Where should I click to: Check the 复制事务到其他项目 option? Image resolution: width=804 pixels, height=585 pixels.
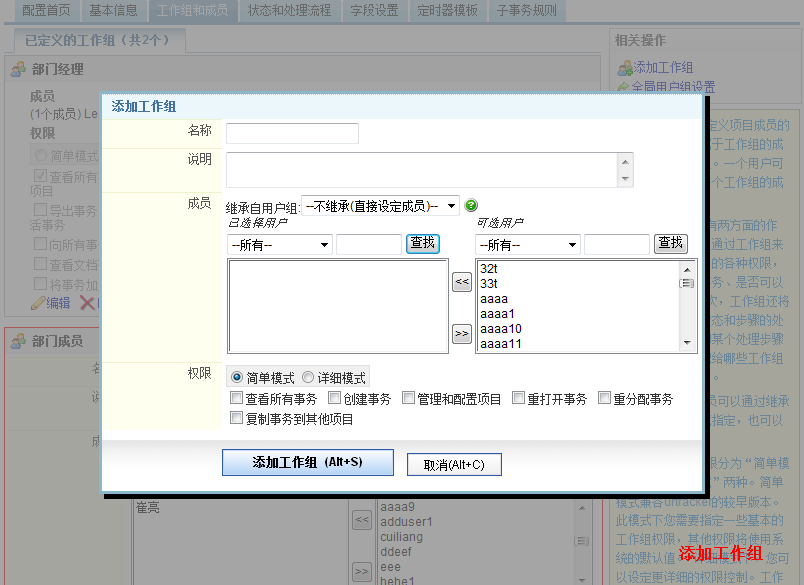(x=236, y=419)
